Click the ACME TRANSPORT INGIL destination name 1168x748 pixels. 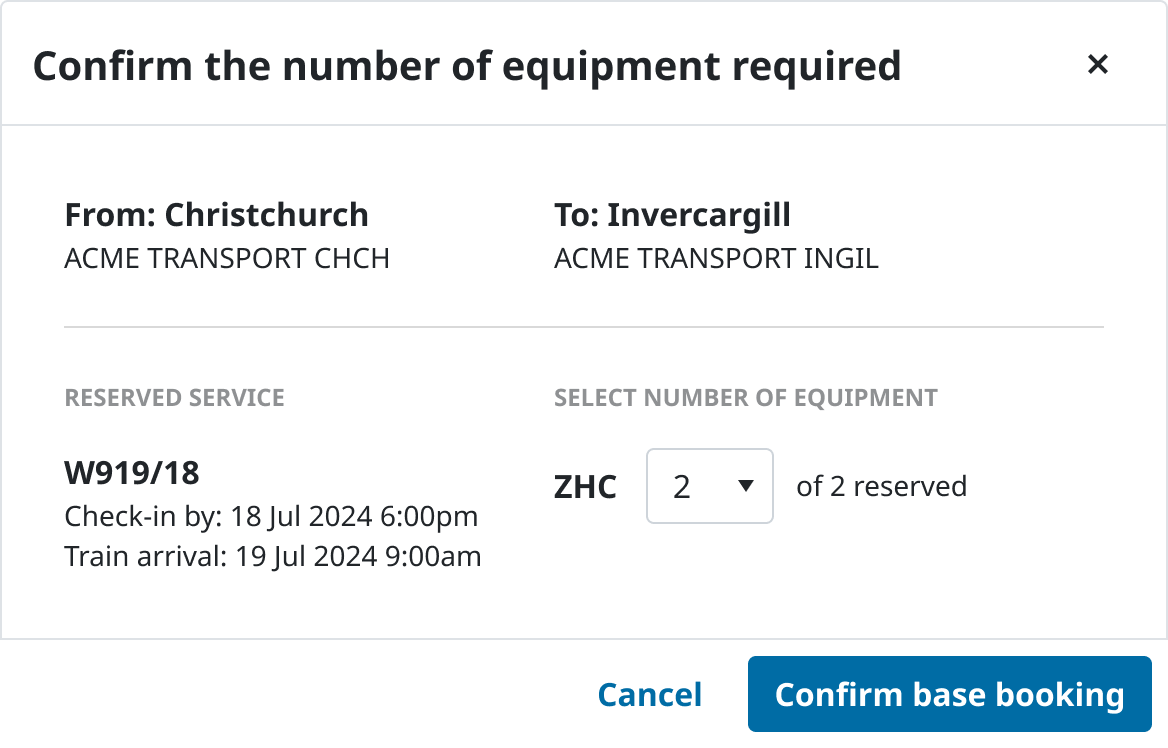(x=716, y=259)
